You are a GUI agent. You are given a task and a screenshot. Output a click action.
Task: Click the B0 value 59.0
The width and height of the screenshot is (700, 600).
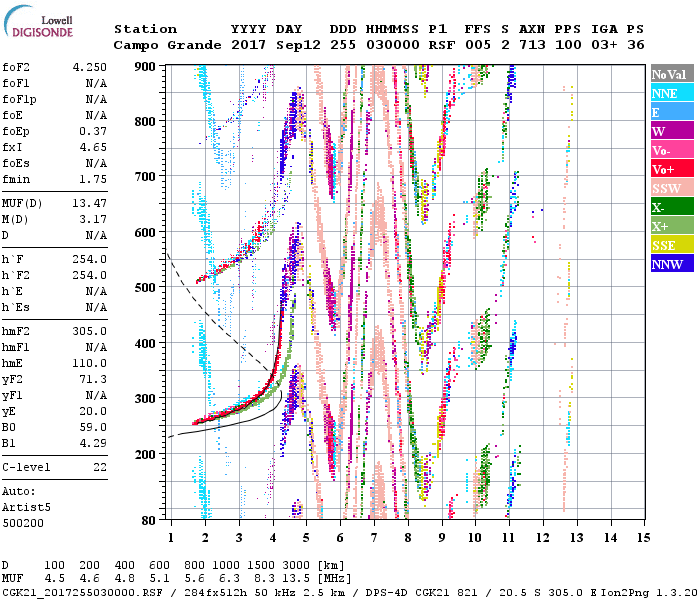pyautogui.click(x=93, y=428)
